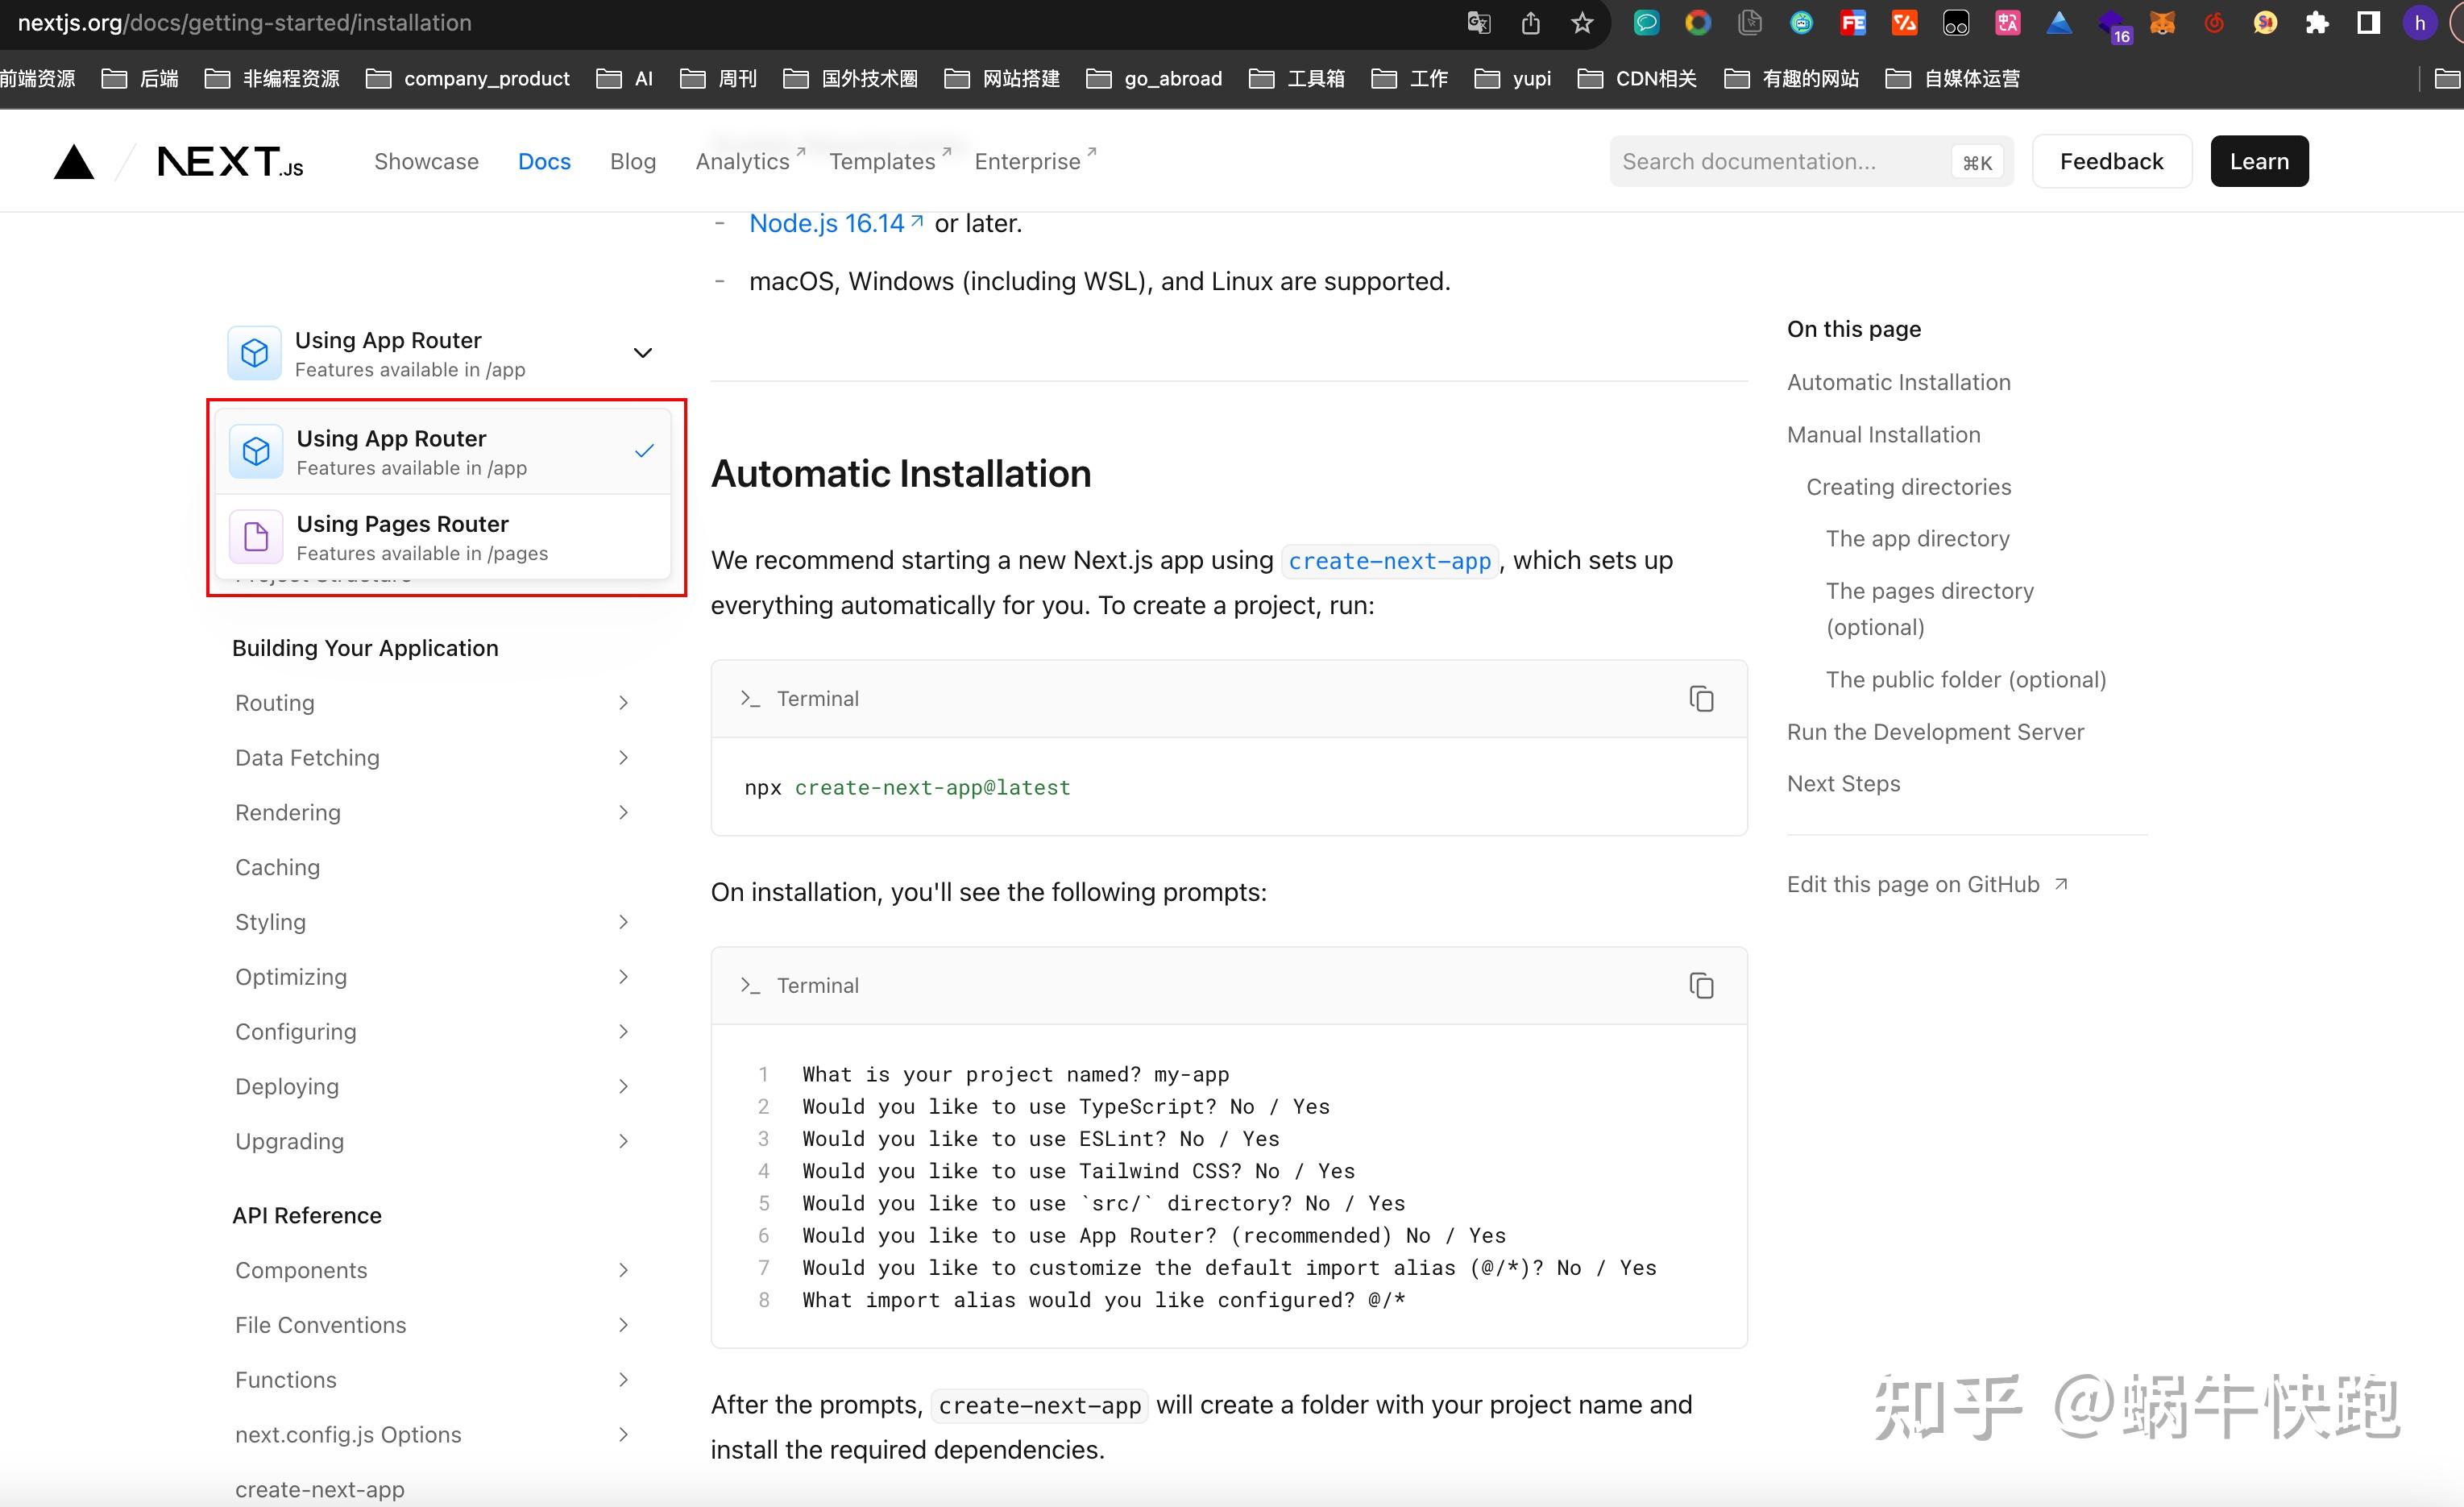Click the FE extension icon in the toolbar

[x=1853, y=22]
